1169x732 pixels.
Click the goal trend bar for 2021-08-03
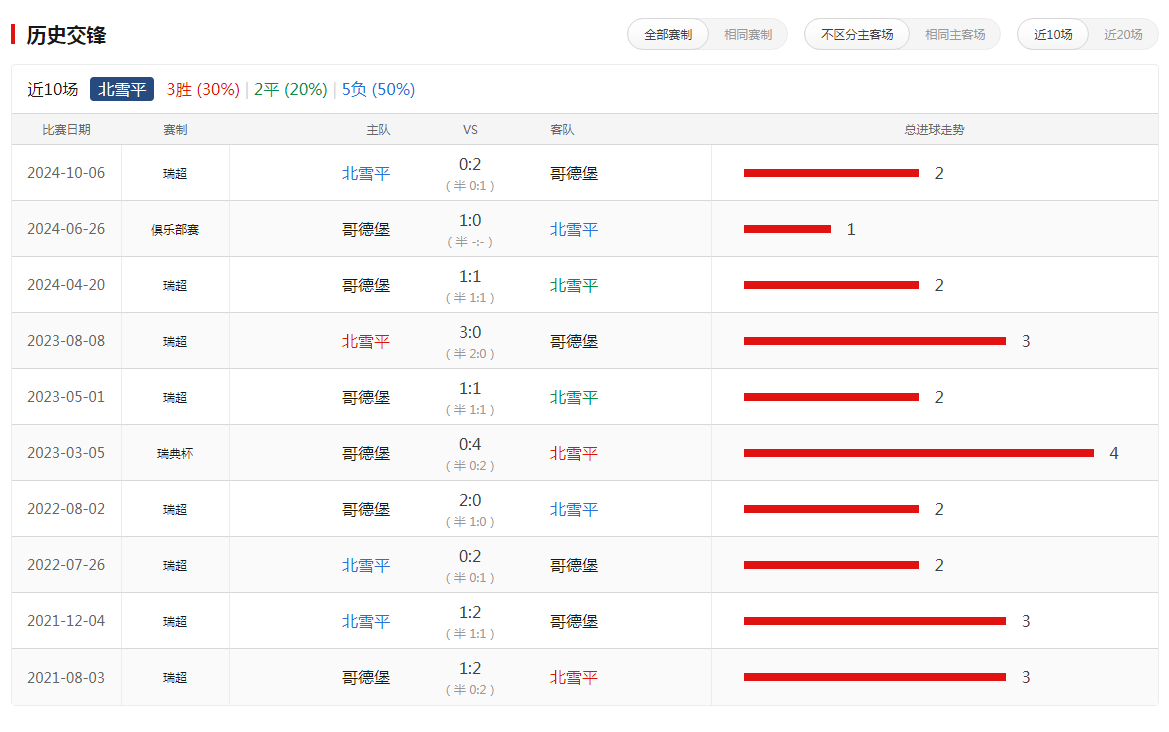coord(875,678)
